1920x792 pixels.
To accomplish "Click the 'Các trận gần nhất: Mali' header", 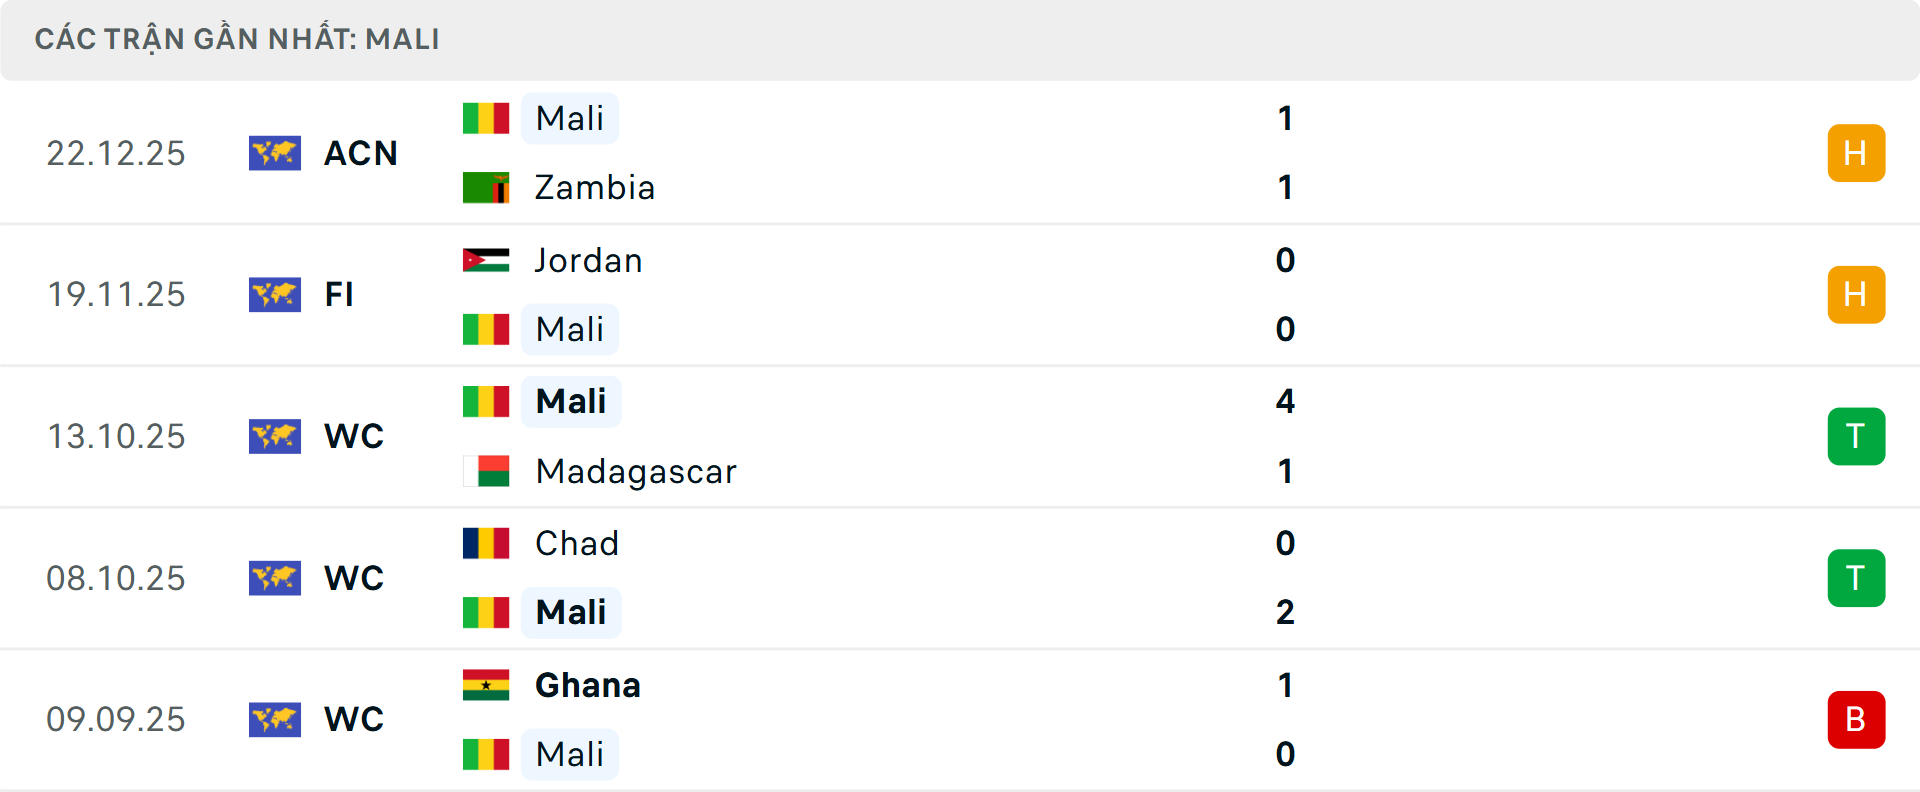I will 237,40.
